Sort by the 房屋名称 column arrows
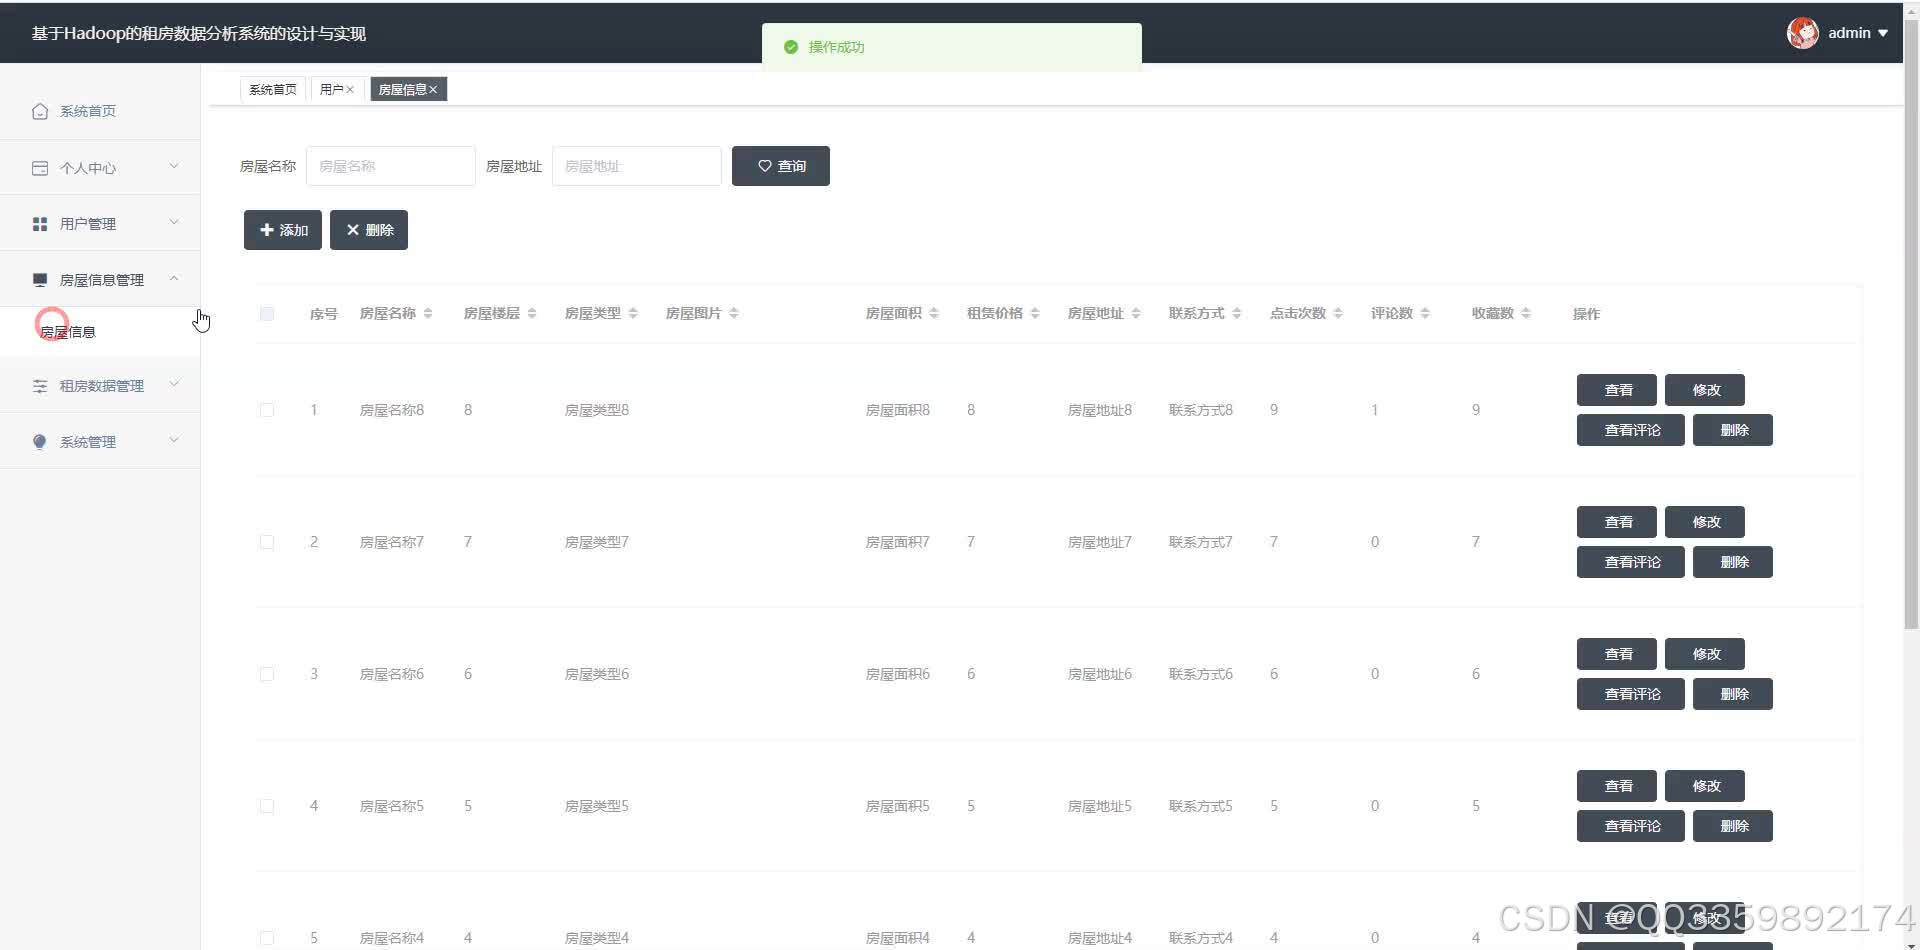Image resolution: width=1920 pixels, height=950 pixels. tap(428, 314)
